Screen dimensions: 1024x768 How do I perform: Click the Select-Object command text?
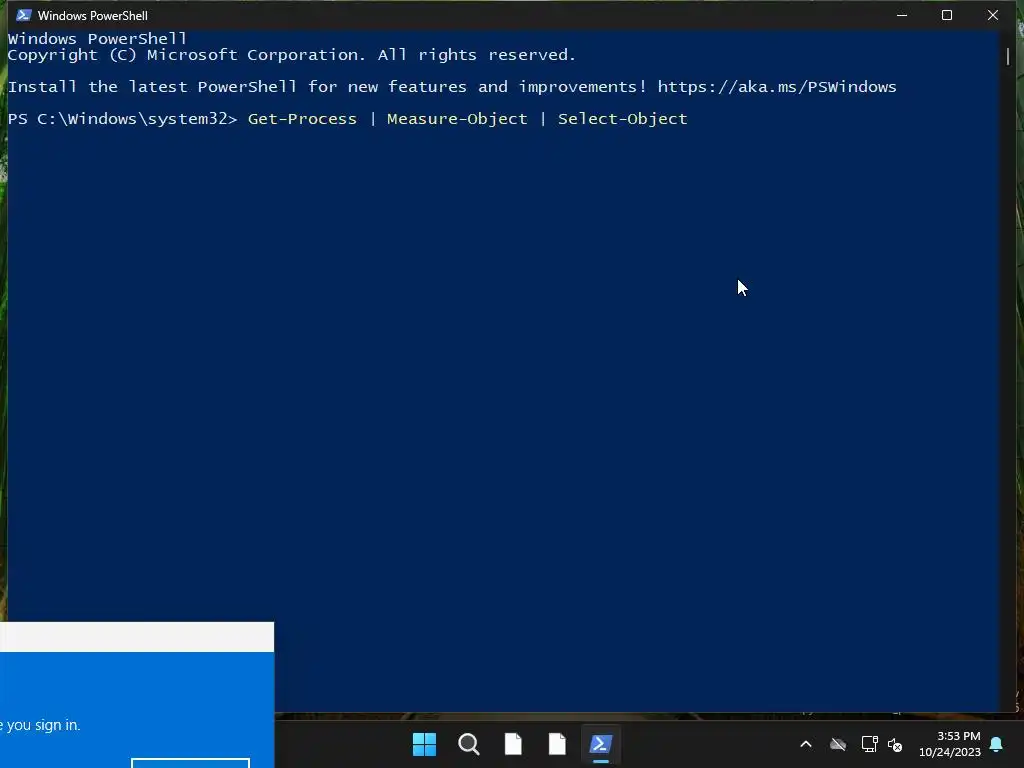tap(622, 119)
